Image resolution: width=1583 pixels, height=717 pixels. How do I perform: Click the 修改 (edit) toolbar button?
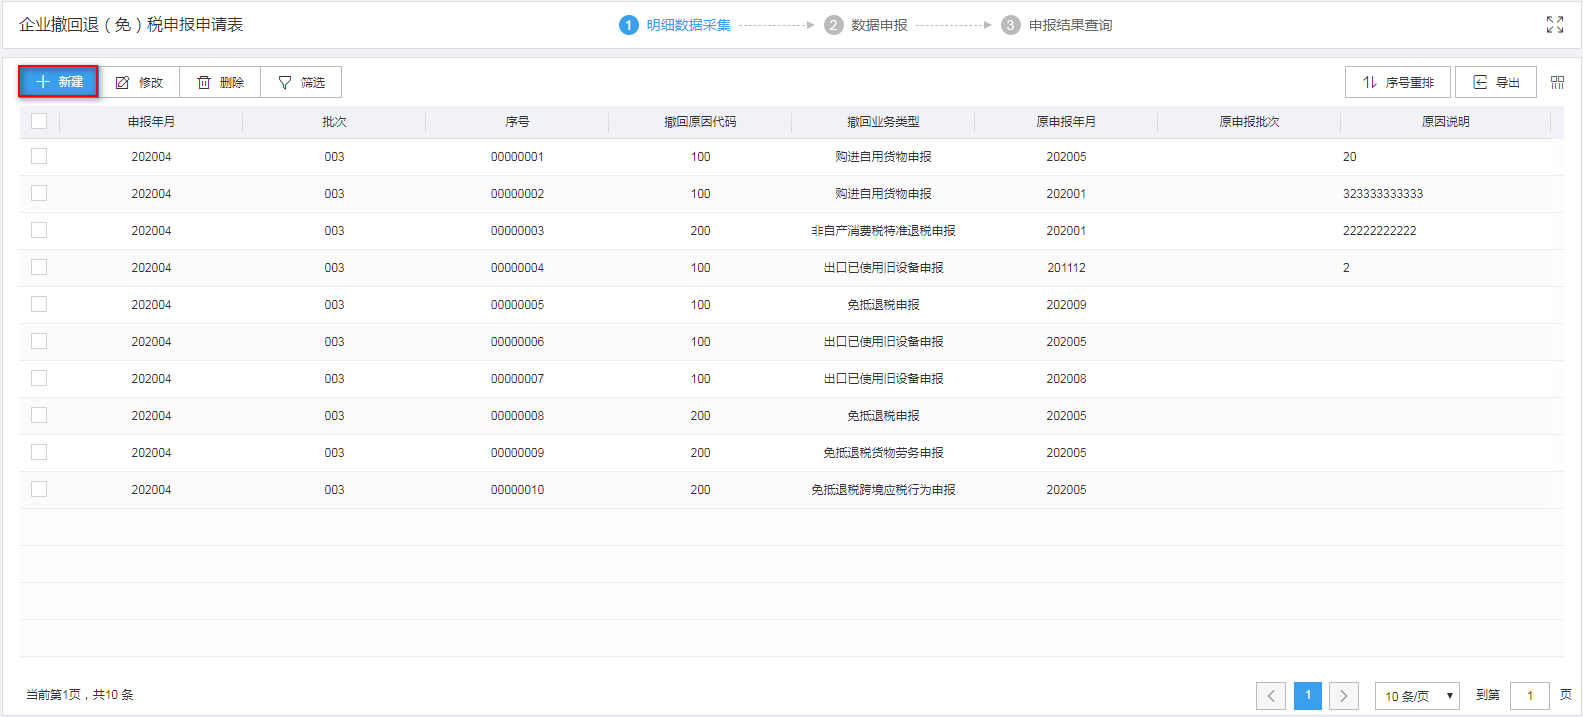[x=139, y=82]
